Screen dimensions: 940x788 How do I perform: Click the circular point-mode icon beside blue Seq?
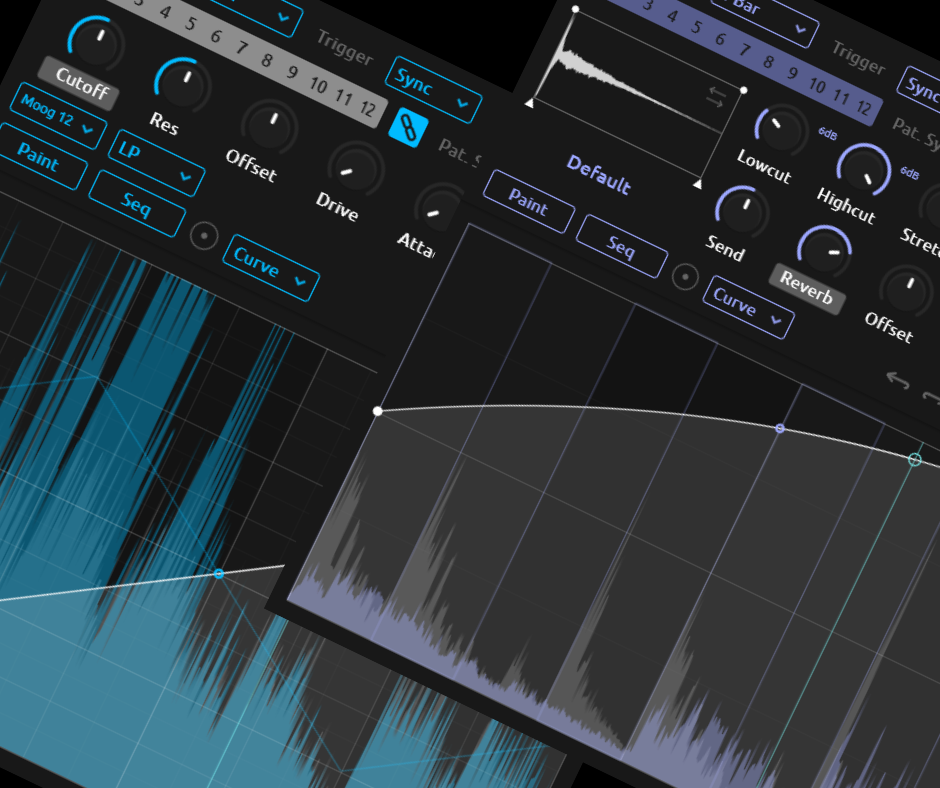click(204, 235)
